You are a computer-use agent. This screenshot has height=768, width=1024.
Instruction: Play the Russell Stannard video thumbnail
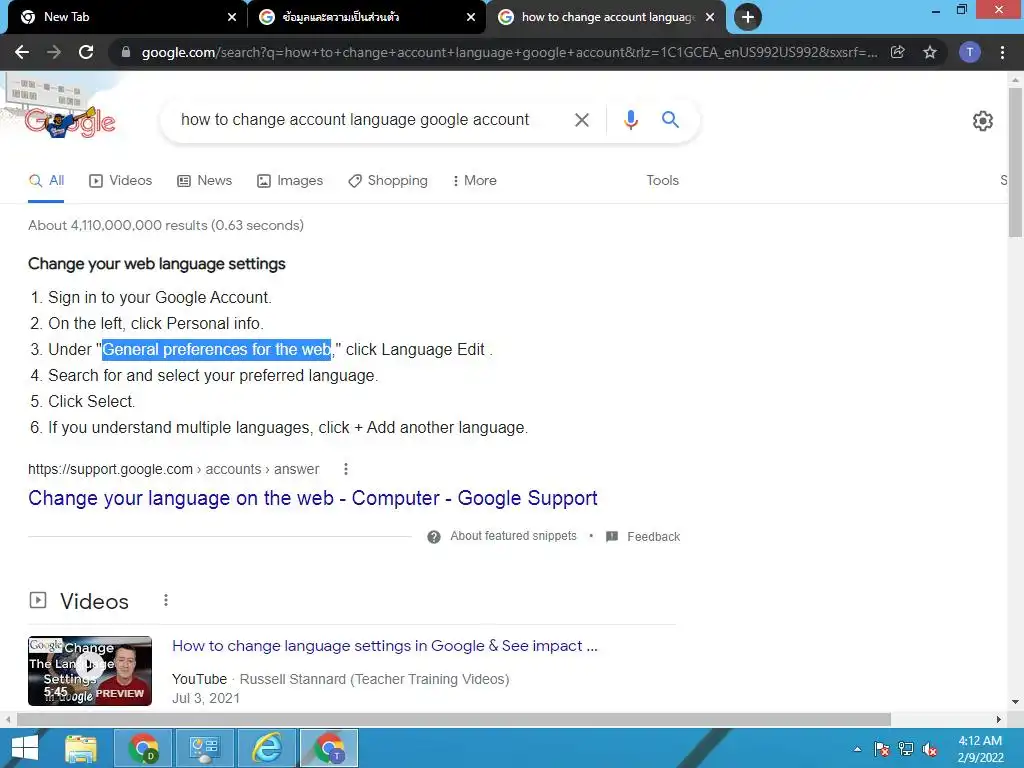(90, 671)
